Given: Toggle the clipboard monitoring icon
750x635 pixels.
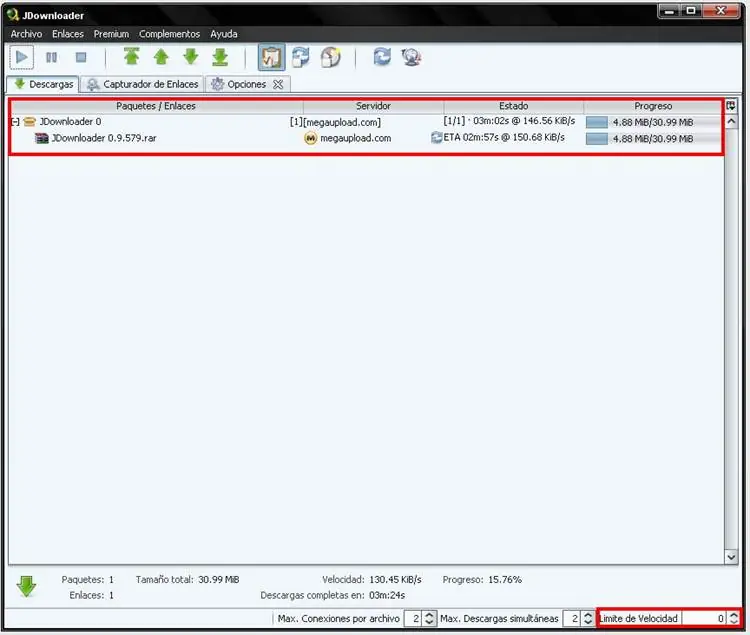Looking at the screenshot, I should coord(271,57).
